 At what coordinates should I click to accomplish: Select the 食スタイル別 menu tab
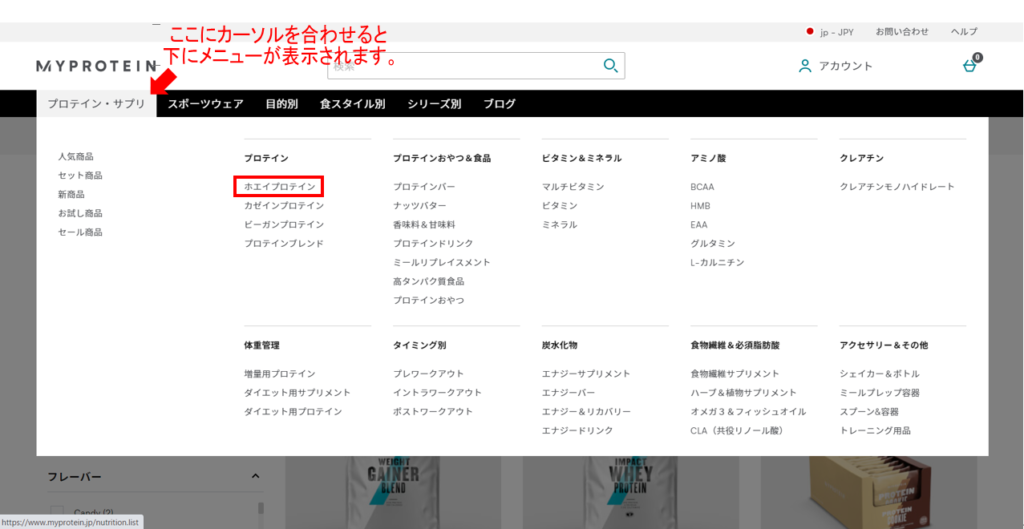click(353, 103)
